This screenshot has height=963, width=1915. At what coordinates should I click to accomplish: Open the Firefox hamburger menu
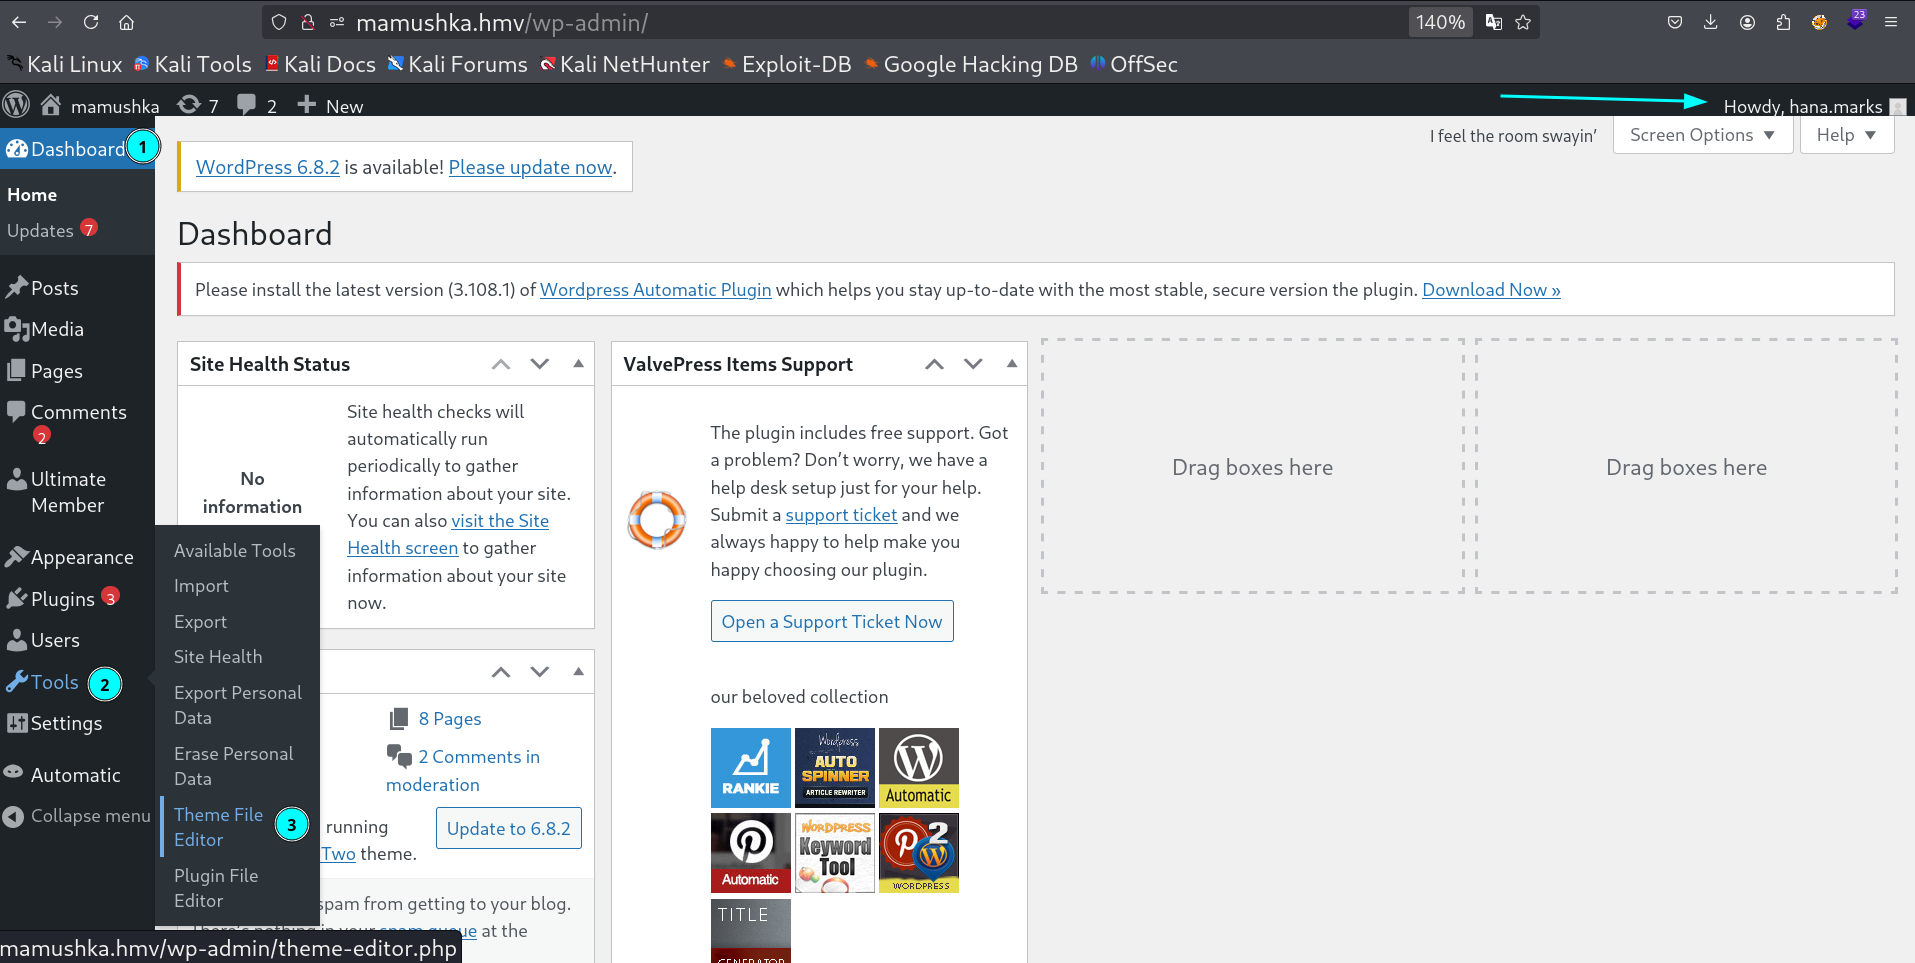point(1891,22)
